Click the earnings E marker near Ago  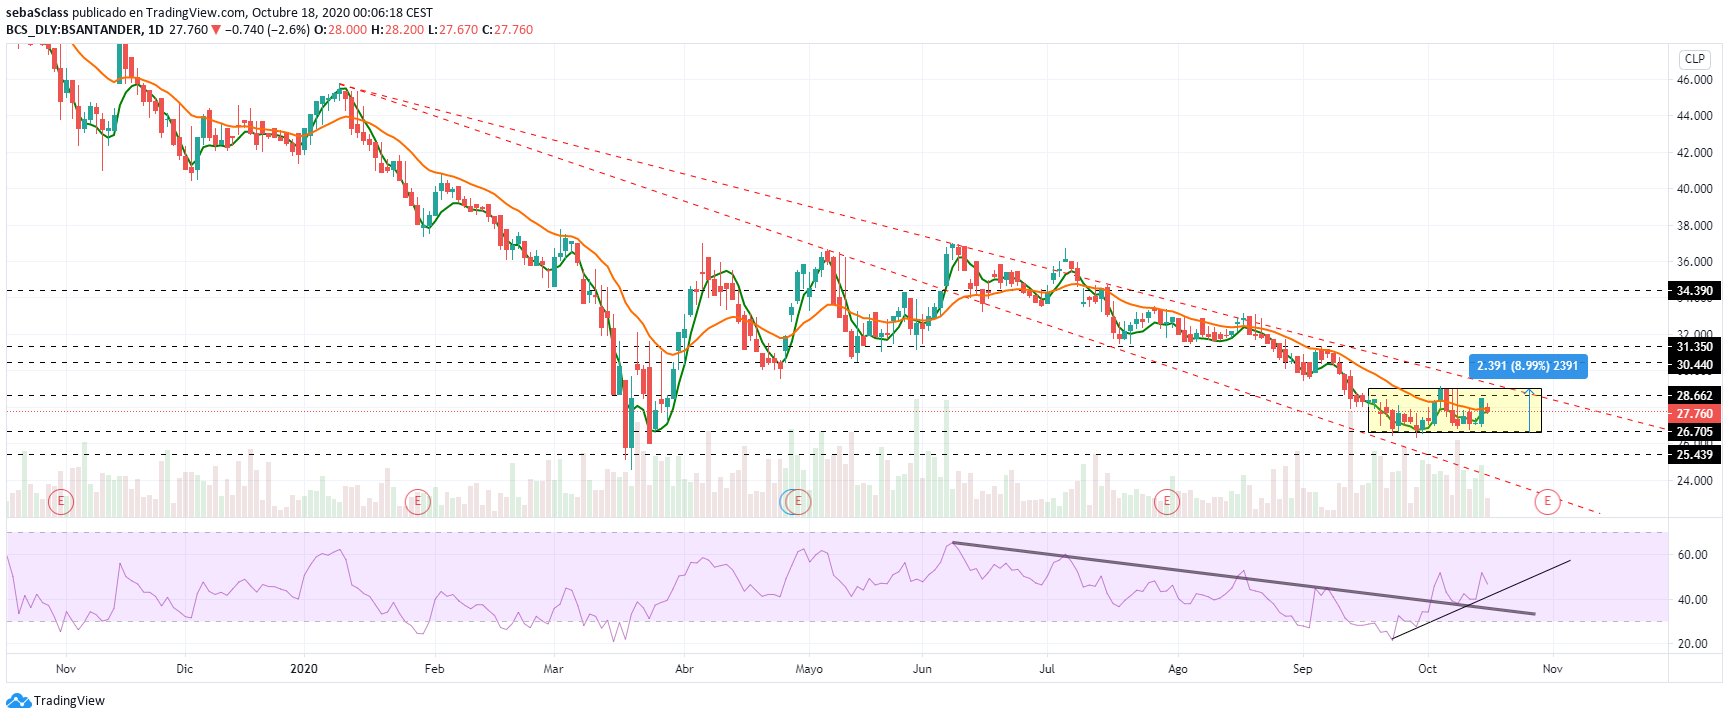[1167, 501]
